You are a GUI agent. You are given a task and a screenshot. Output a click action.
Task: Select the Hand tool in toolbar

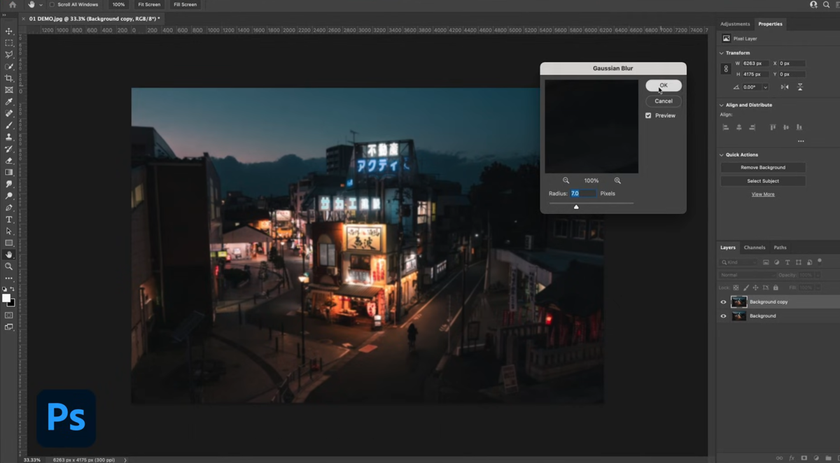(9, 255)
